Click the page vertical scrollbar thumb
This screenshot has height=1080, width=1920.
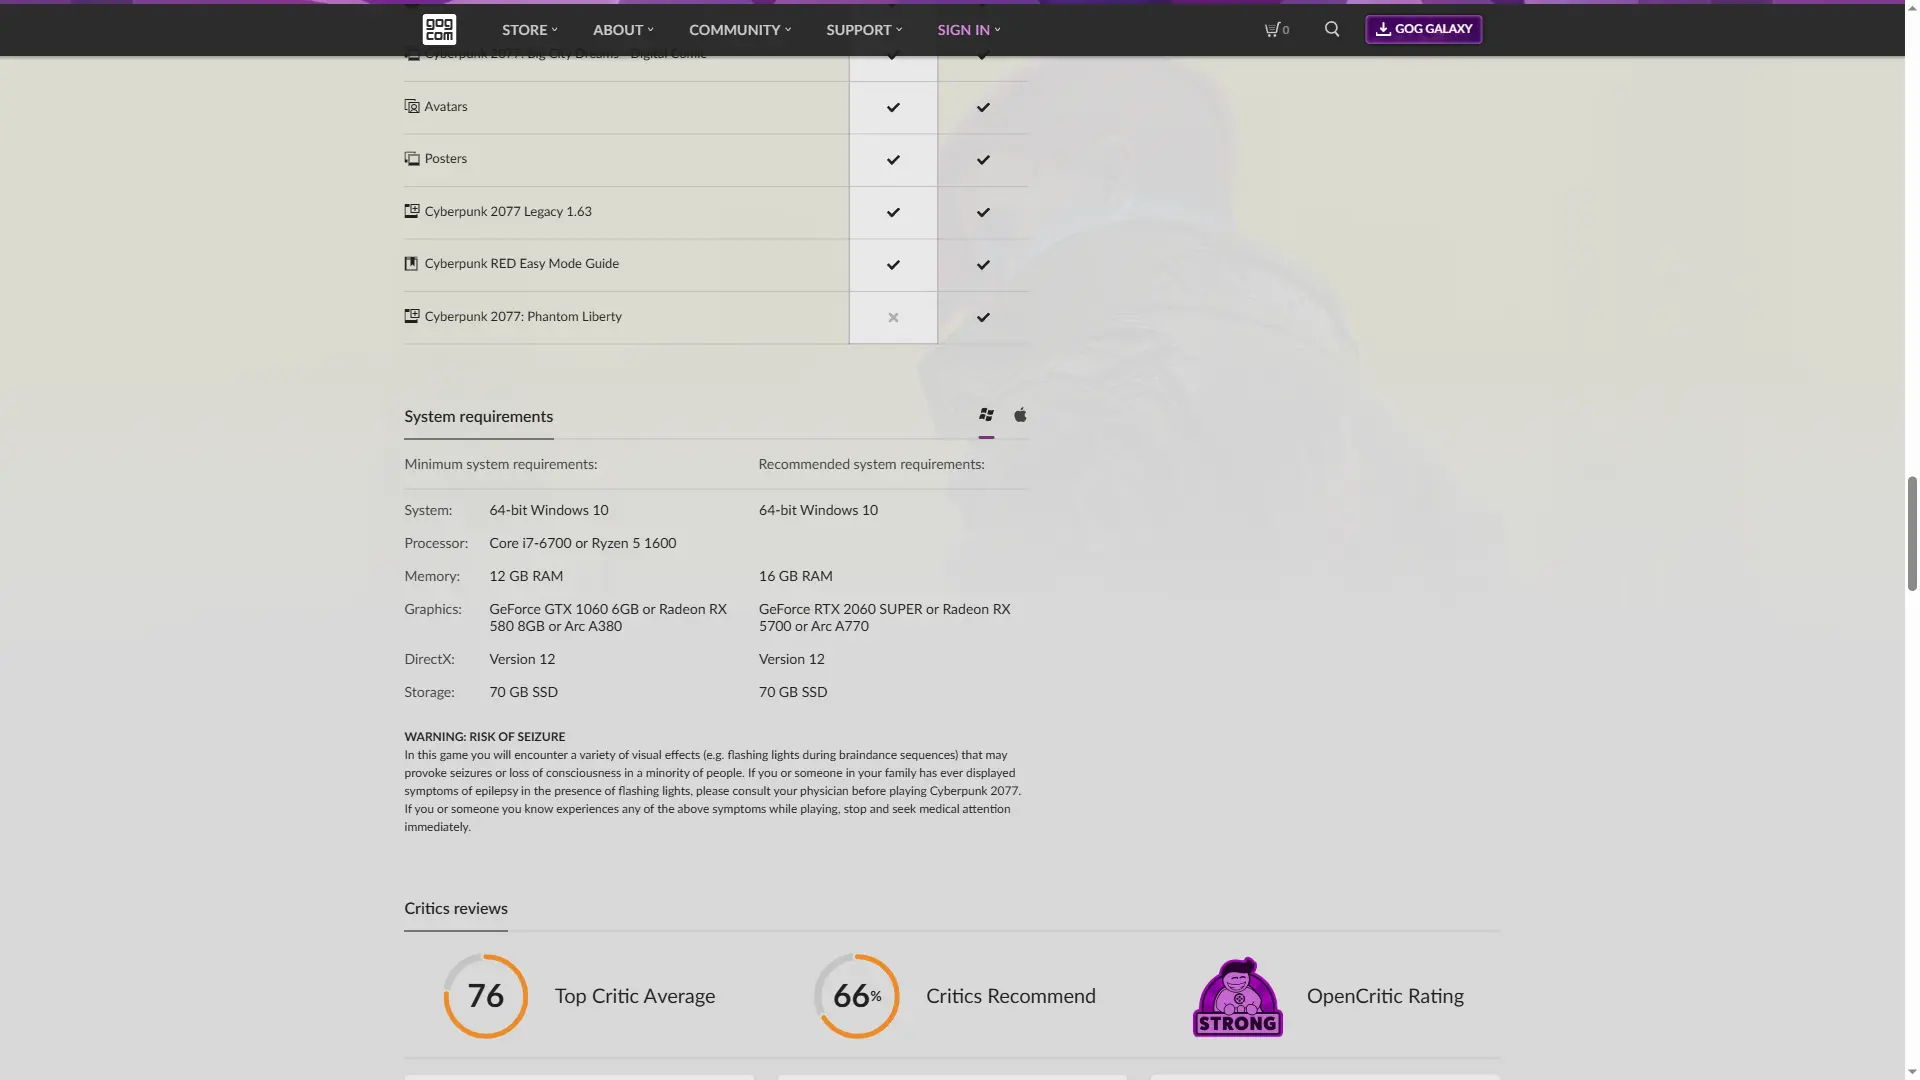coord(1912,533)
